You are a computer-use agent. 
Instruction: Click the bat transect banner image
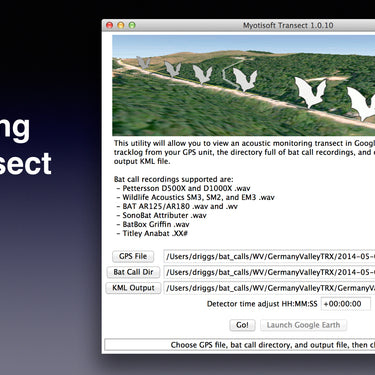(244, 85)
